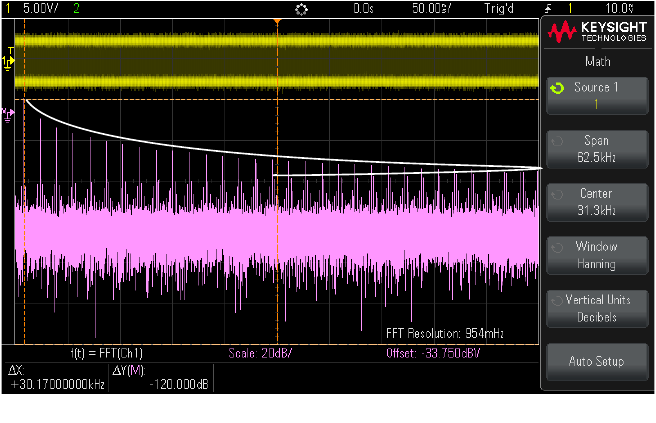Click the channel 1 scale 5.00V/ readout

click(41, 8)
